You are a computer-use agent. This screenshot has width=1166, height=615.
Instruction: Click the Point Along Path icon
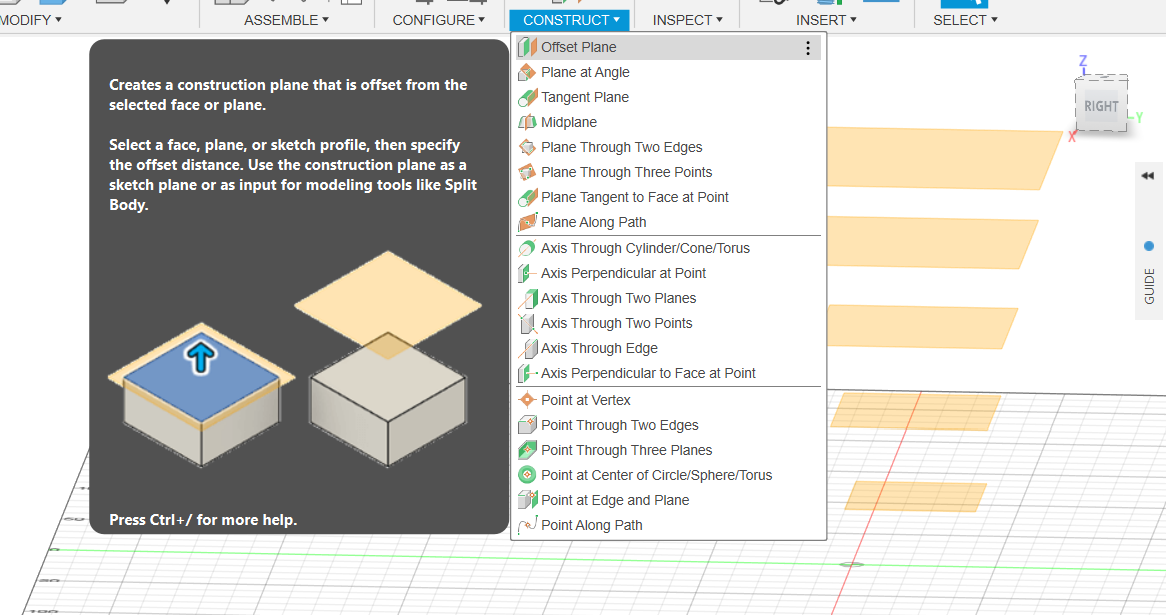[x=527, y=525]
